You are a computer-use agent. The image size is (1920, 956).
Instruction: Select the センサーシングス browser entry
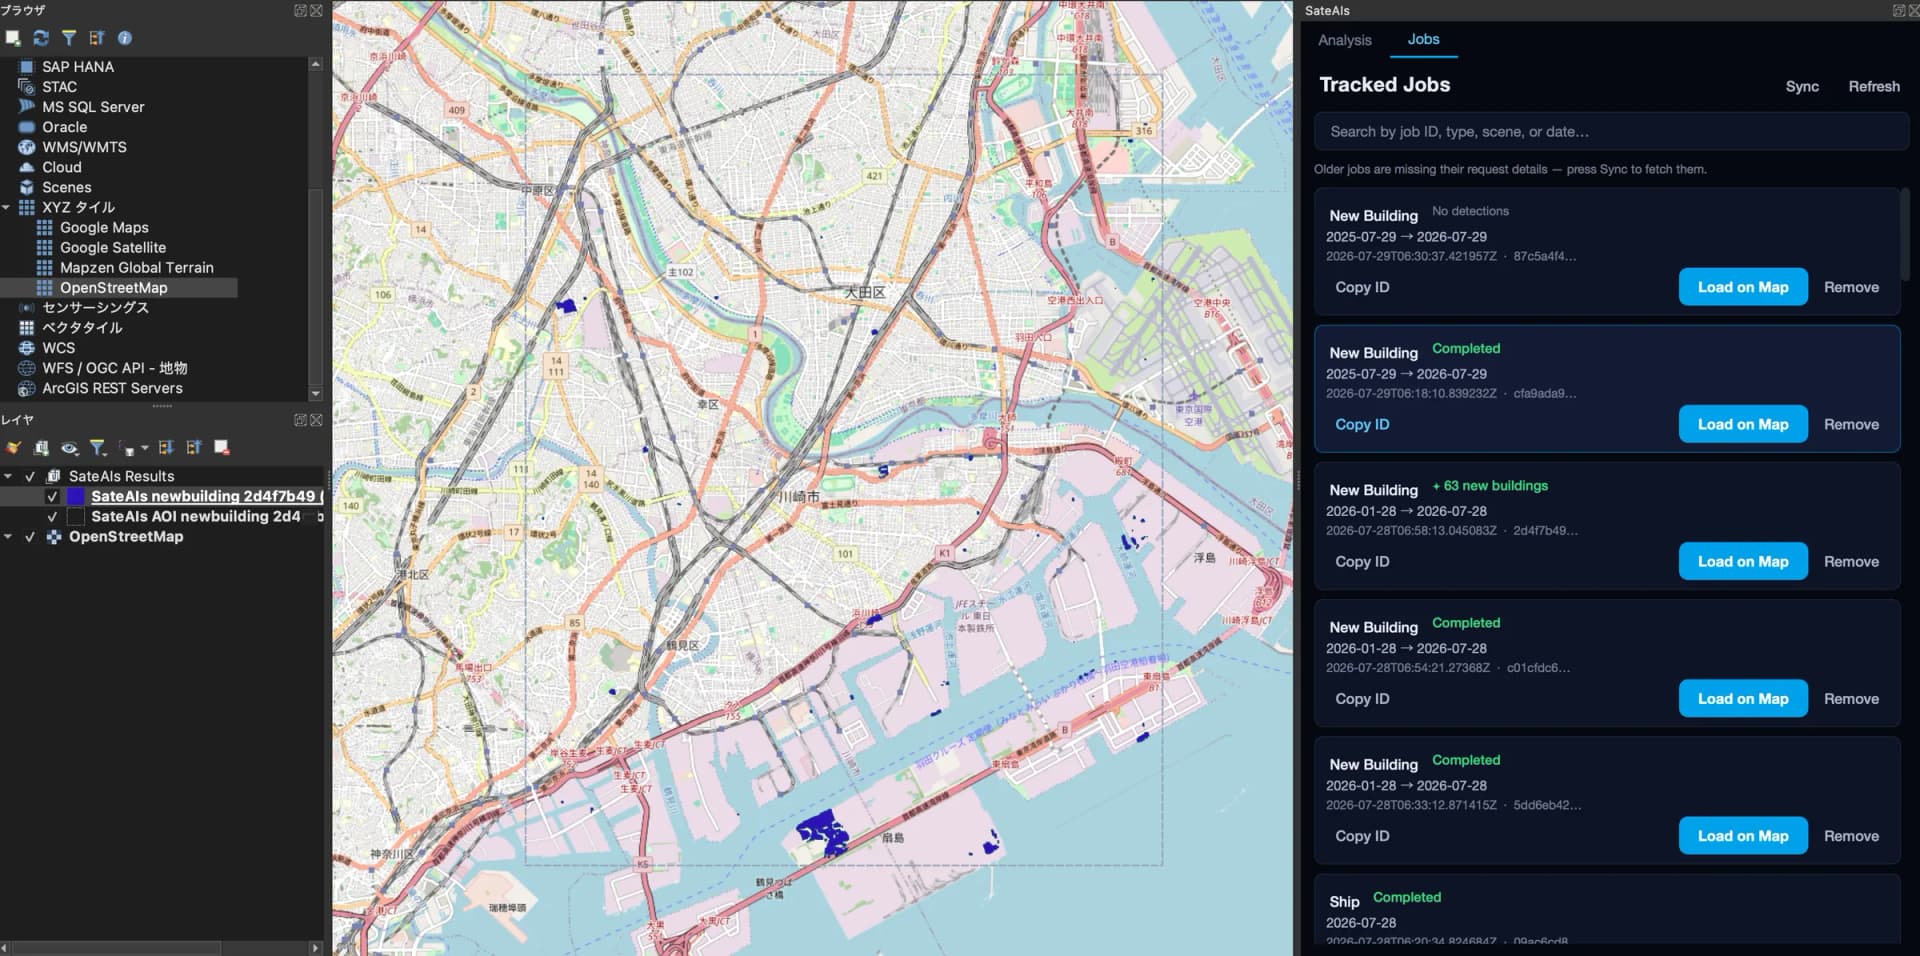pos(95,307)
